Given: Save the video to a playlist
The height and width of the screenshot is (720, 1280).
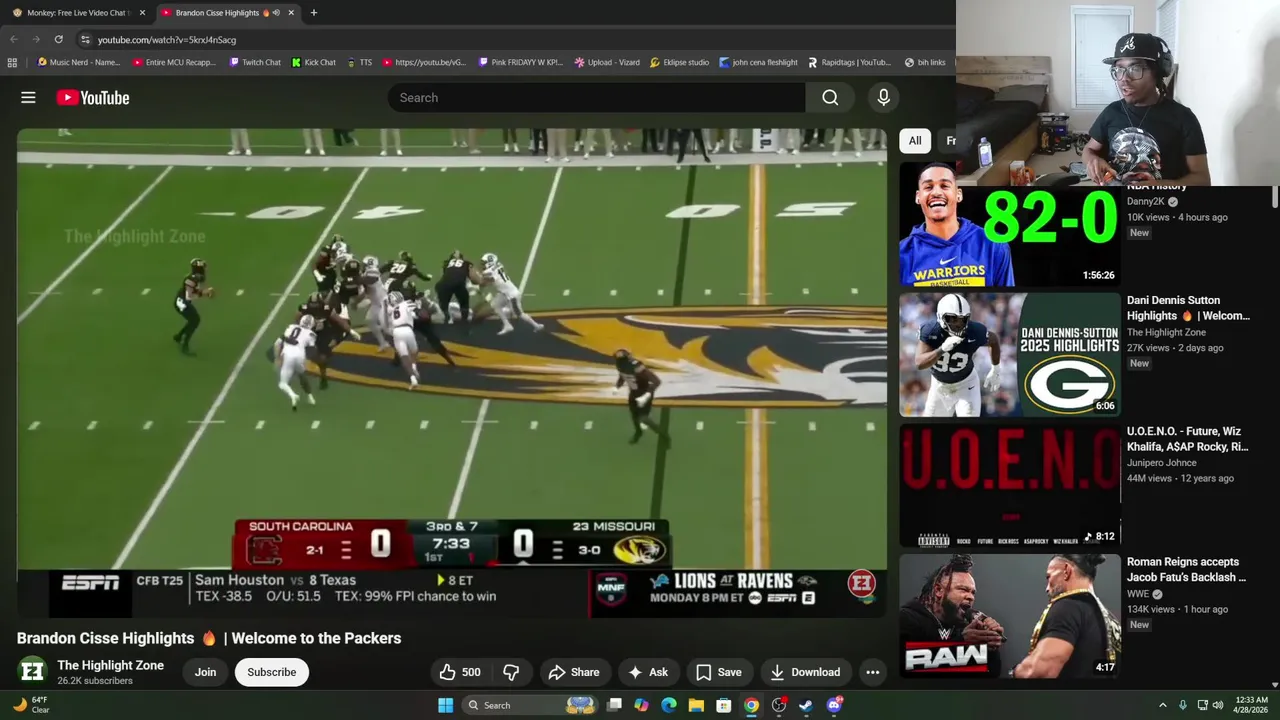Looking at the screenshot, I should [x=718, y=672].
